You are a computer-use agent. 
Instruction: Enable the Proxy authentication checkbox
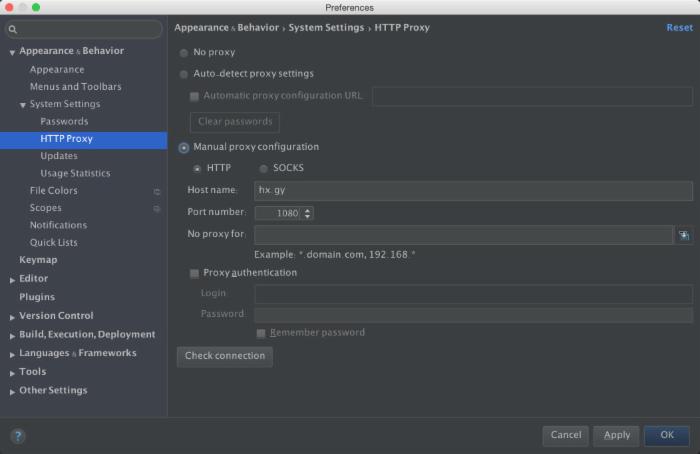[x=194, y=273]
